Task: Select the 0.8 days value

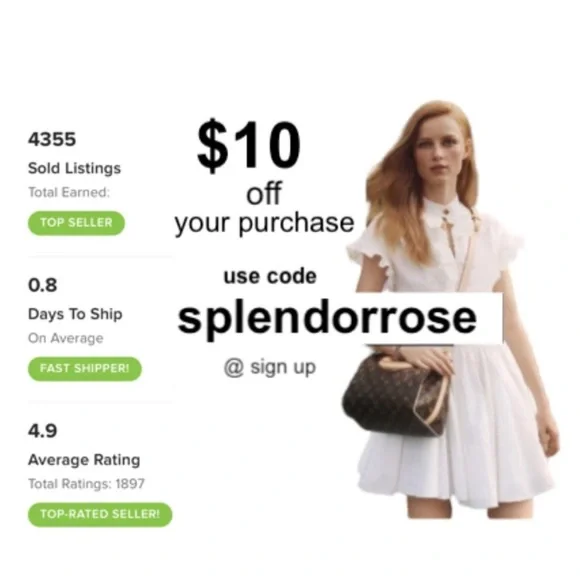Action: point(43,285)
